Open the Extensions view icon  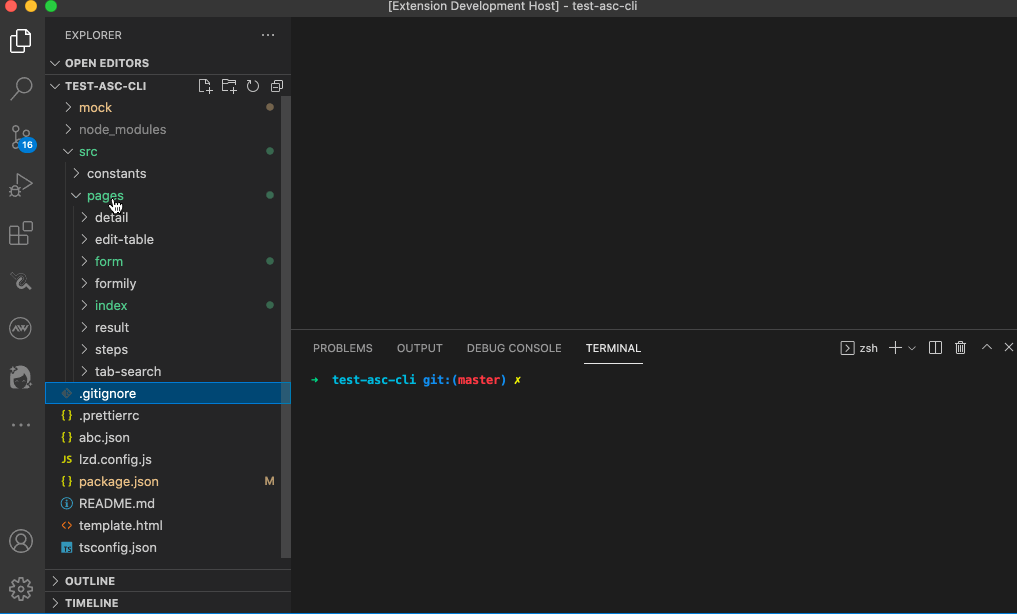tap(21, 233)
